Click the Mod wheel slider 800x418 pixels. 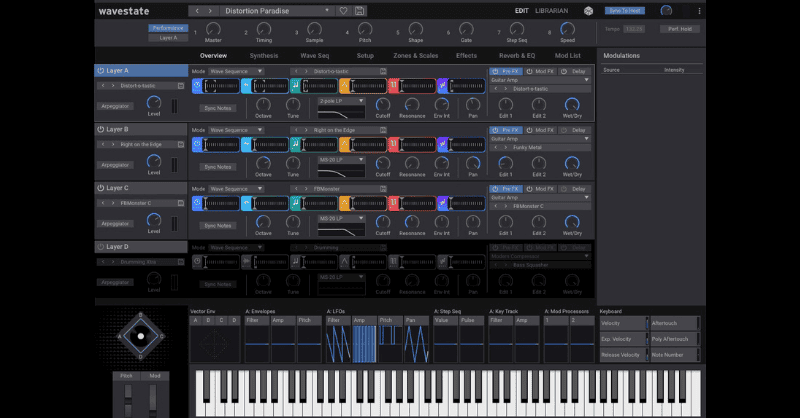153,399
